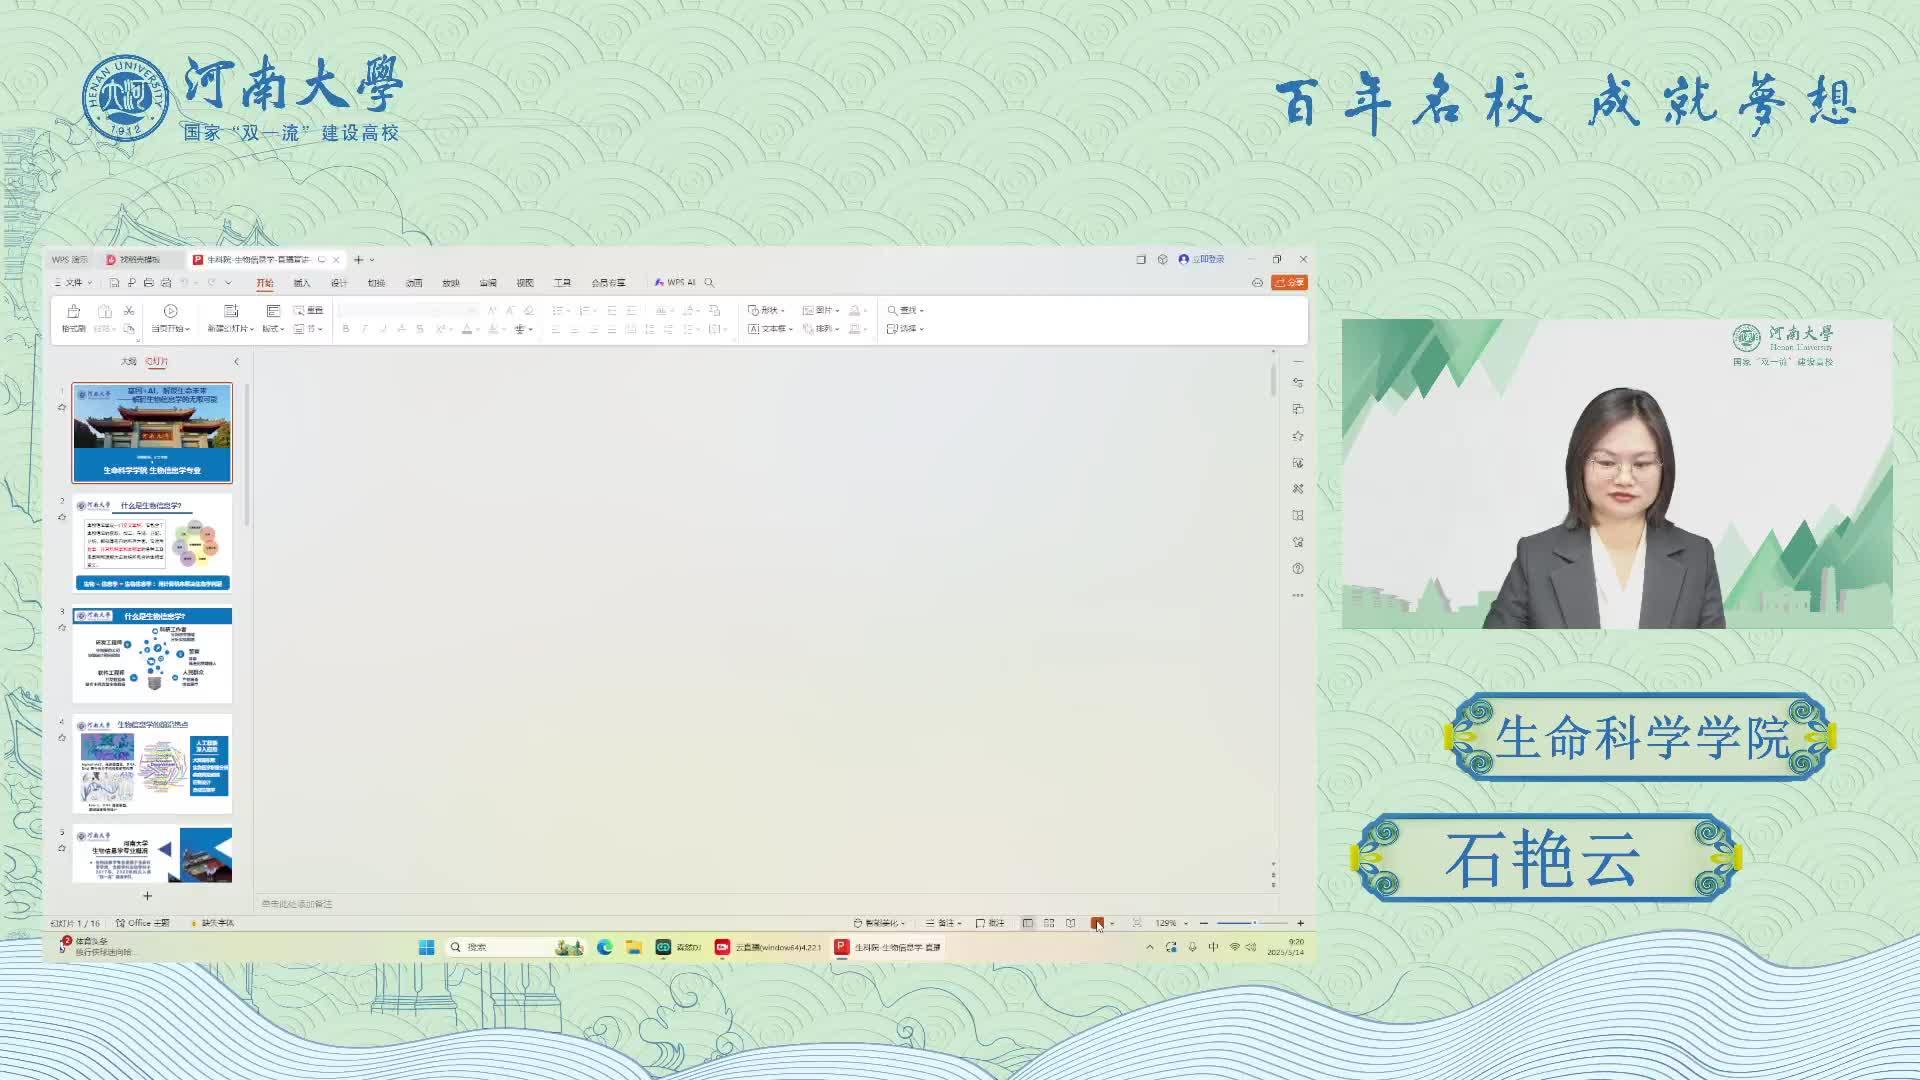Click the 重置 reset button
This screenshot has height=1080, width=1920.
point(308,311)
